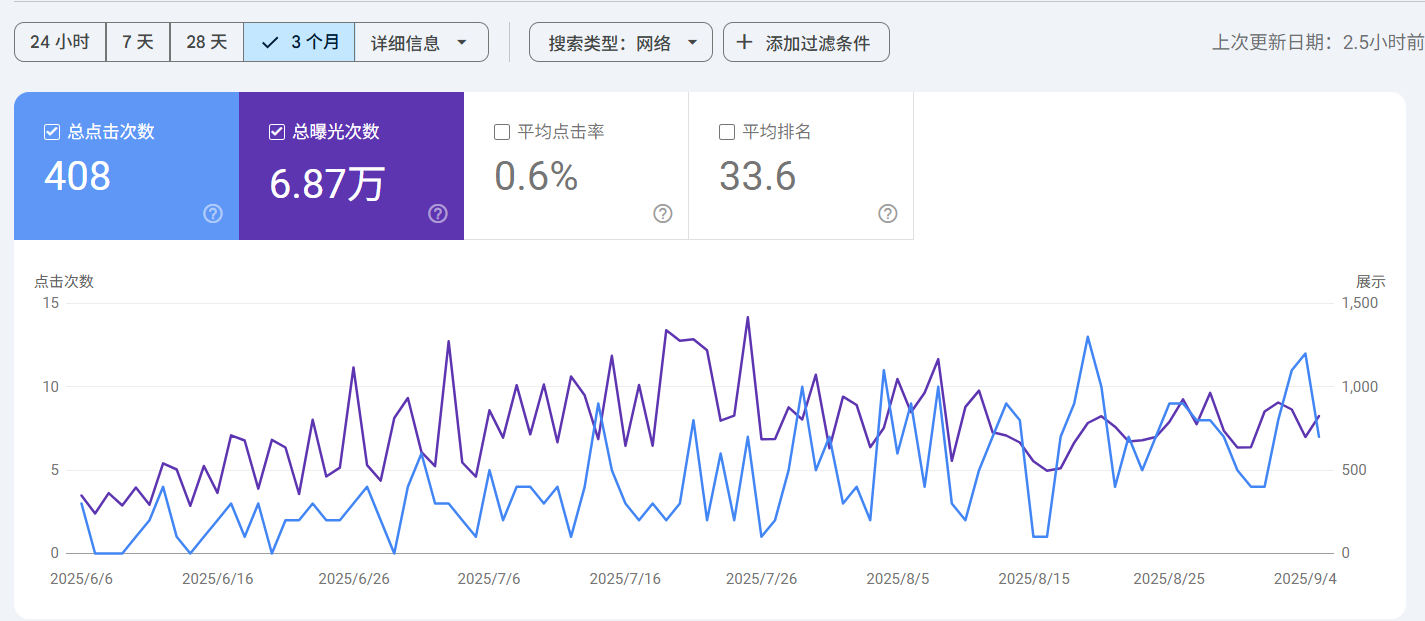This screenshot has height=621, width=1425.
Task: Click the plus icon in 添加过滤条件
Action: pos(744,42)
